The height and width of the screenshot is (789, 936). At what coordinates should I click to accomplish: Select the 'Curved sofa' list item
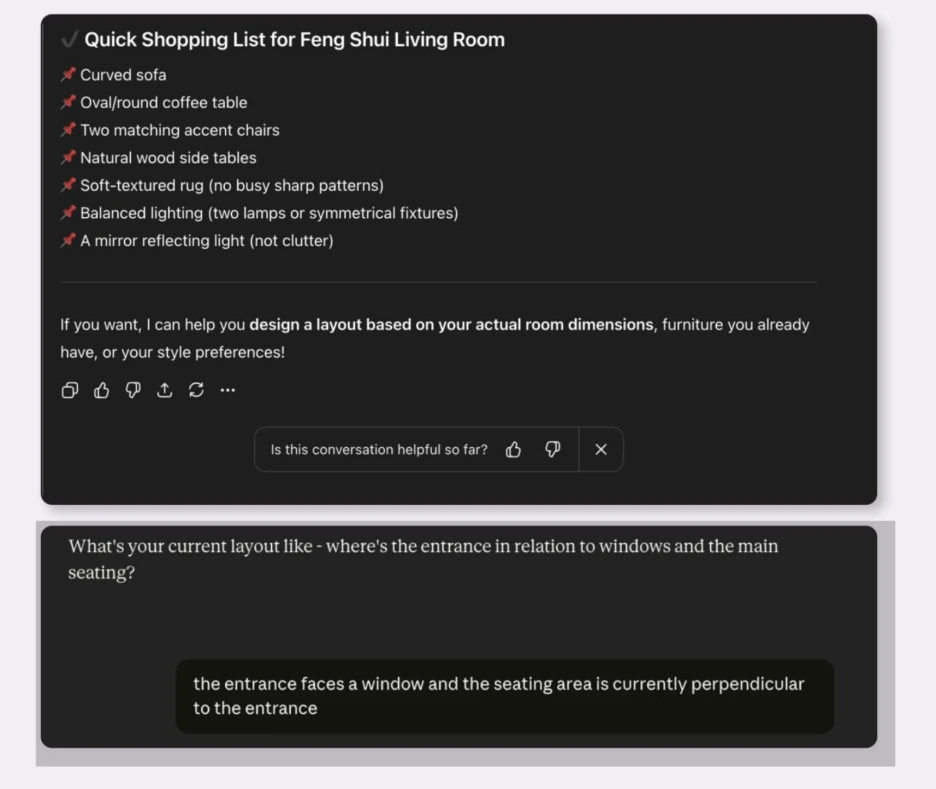tap(123, 75)
